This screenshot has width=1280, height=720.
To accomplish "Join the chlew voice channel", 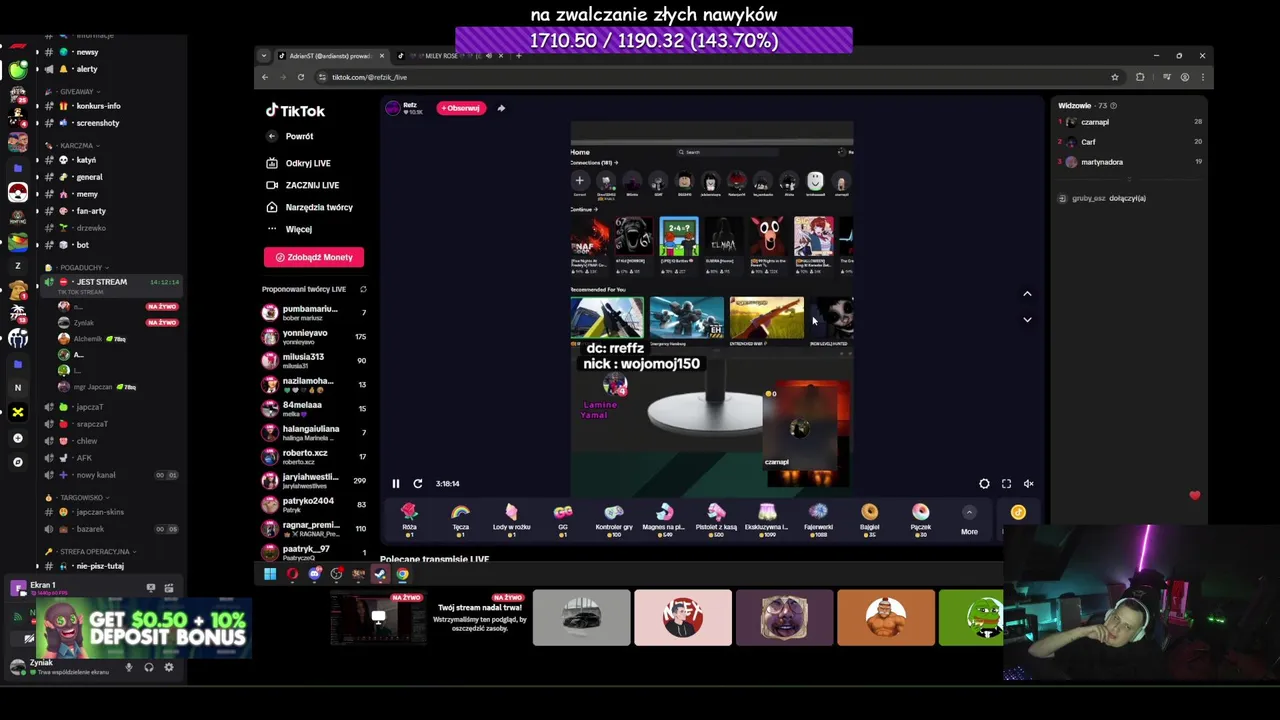I will pyautogui.click(x=87, y=441).
